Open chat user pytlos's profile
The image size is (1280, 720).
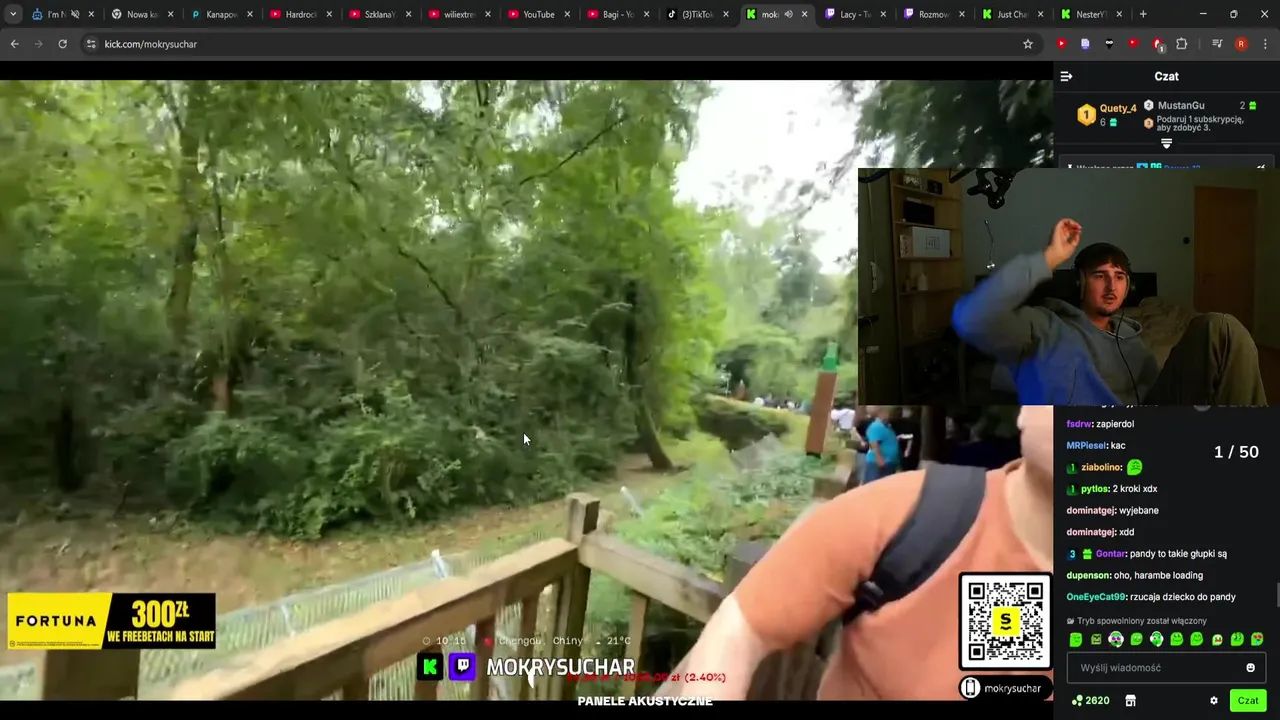[1094, 489]
